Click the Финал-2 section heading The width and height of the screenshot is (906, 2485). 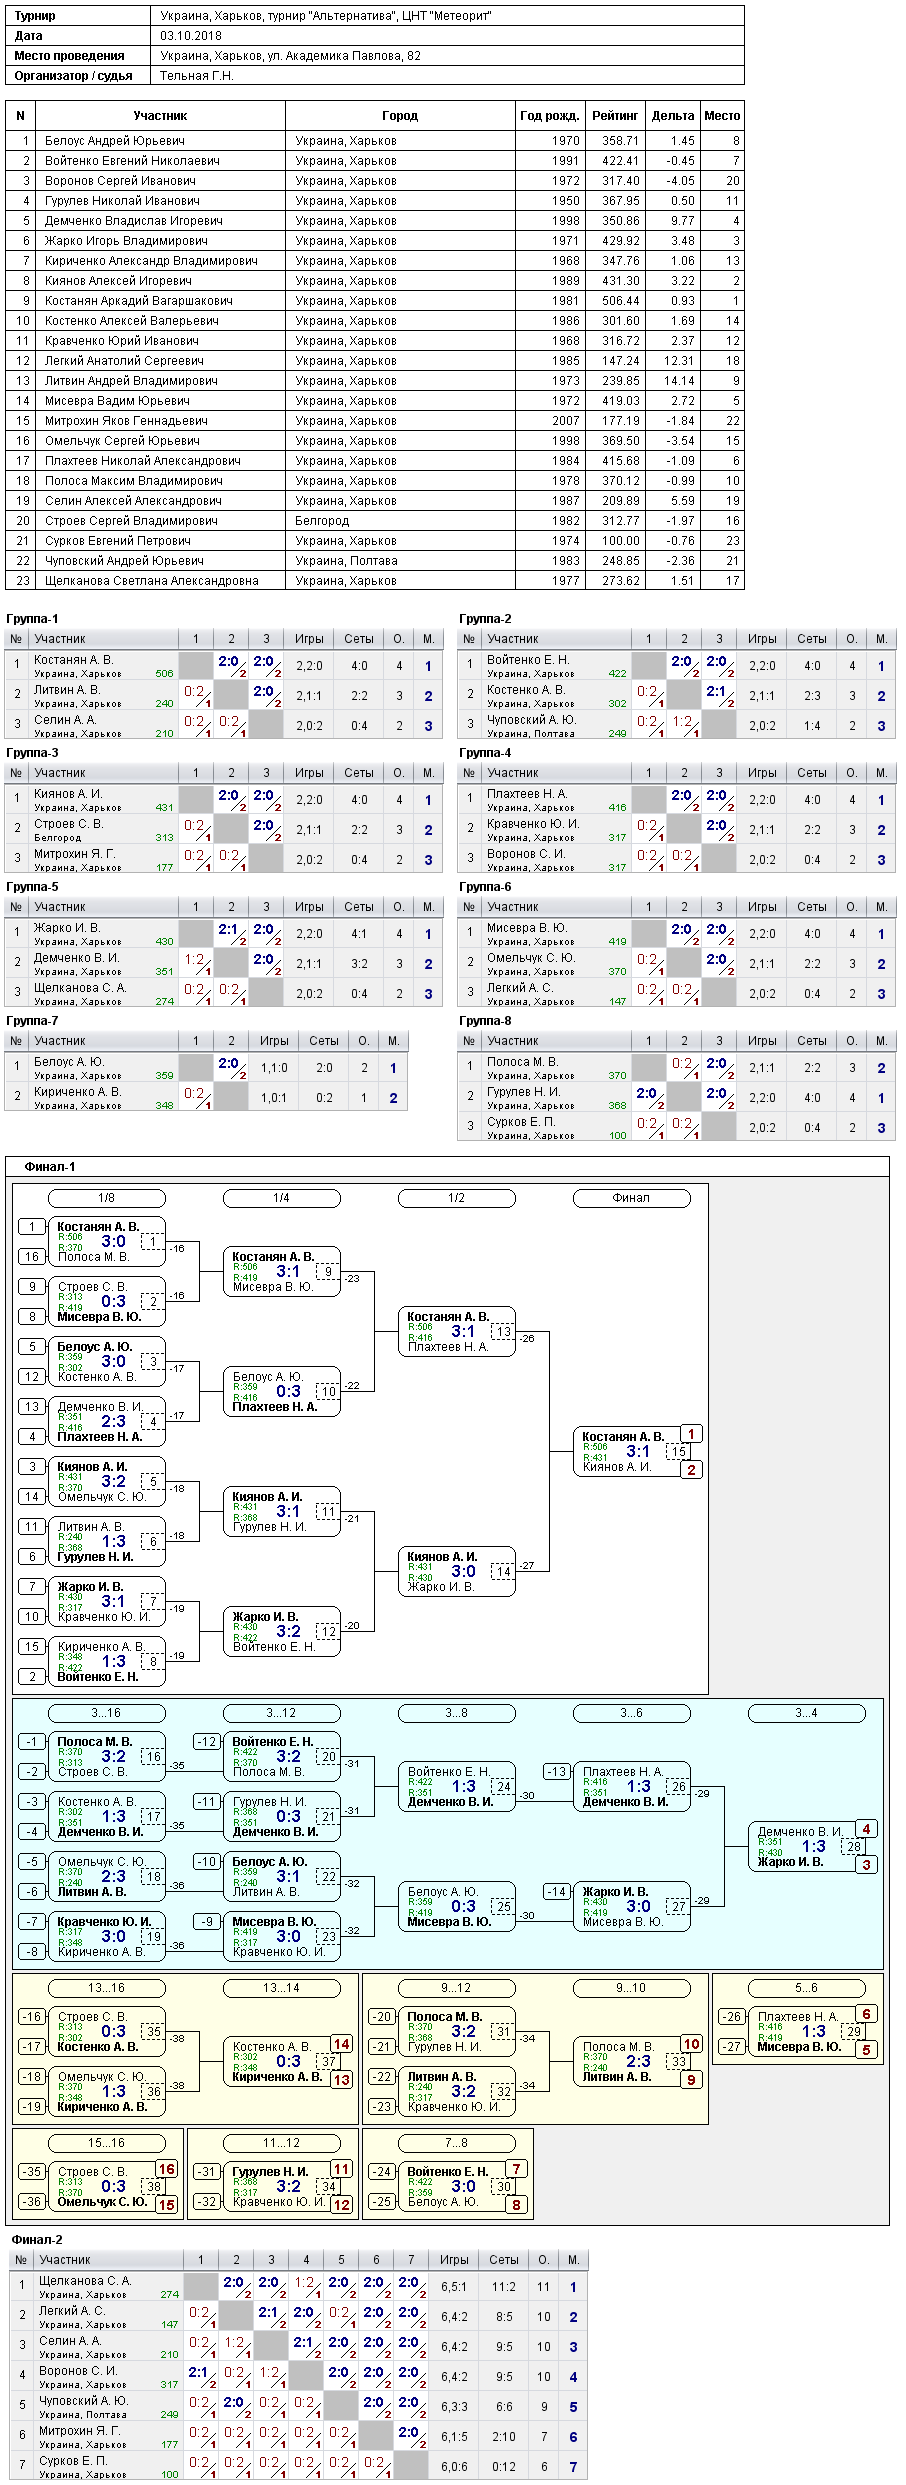pyautogui.click(x=37, y=2240)
